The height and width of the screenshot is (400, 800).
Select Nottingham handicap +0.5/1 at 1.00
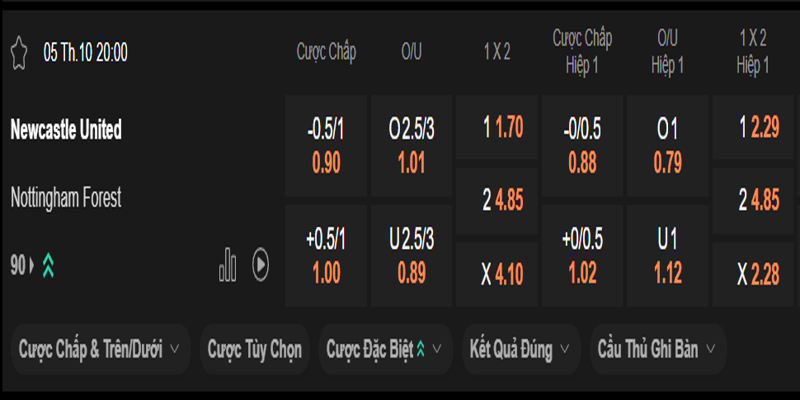tap(325, 256)
